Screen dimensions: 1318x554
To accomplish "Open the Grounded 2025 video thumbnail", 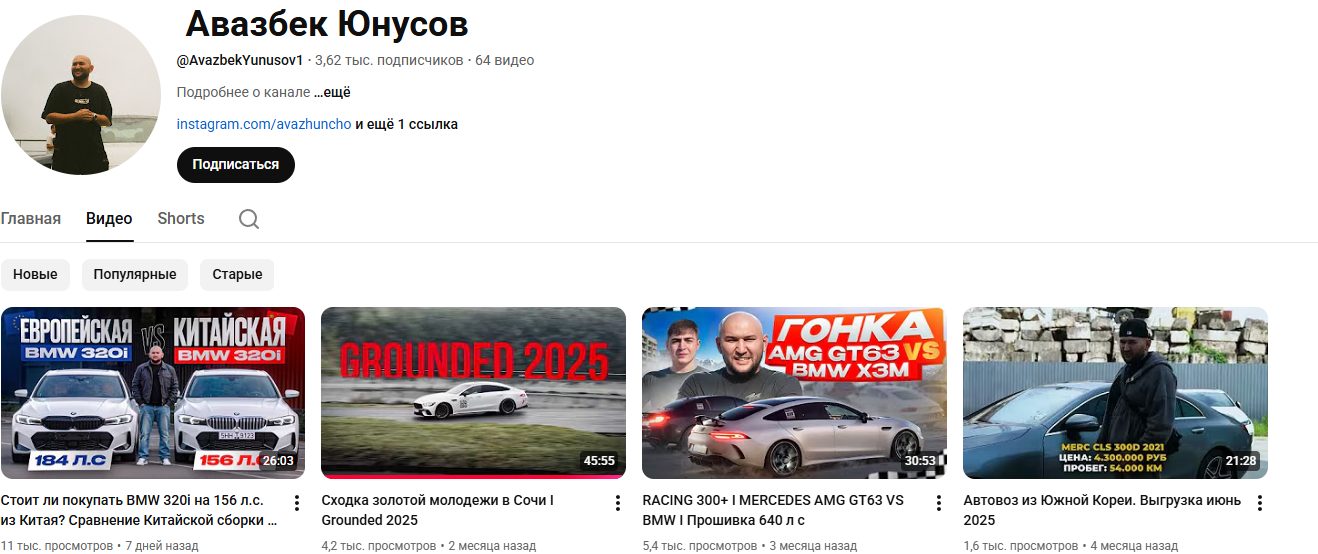I will (x=473, y=393).
